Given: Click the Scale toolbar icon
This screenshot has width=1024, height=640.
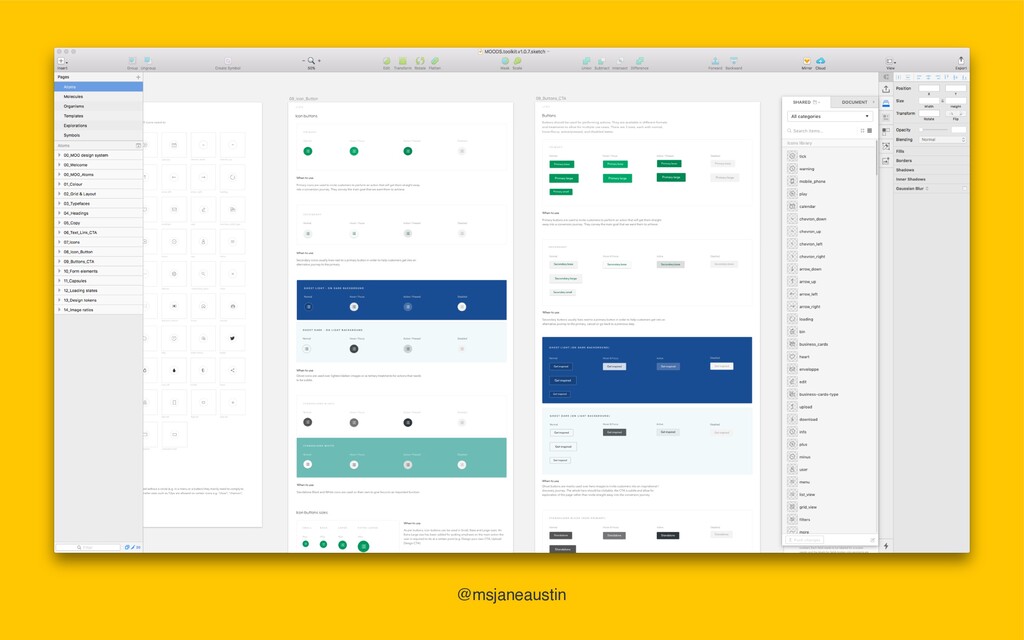Looking at the screenshot, I should point(517,62).
